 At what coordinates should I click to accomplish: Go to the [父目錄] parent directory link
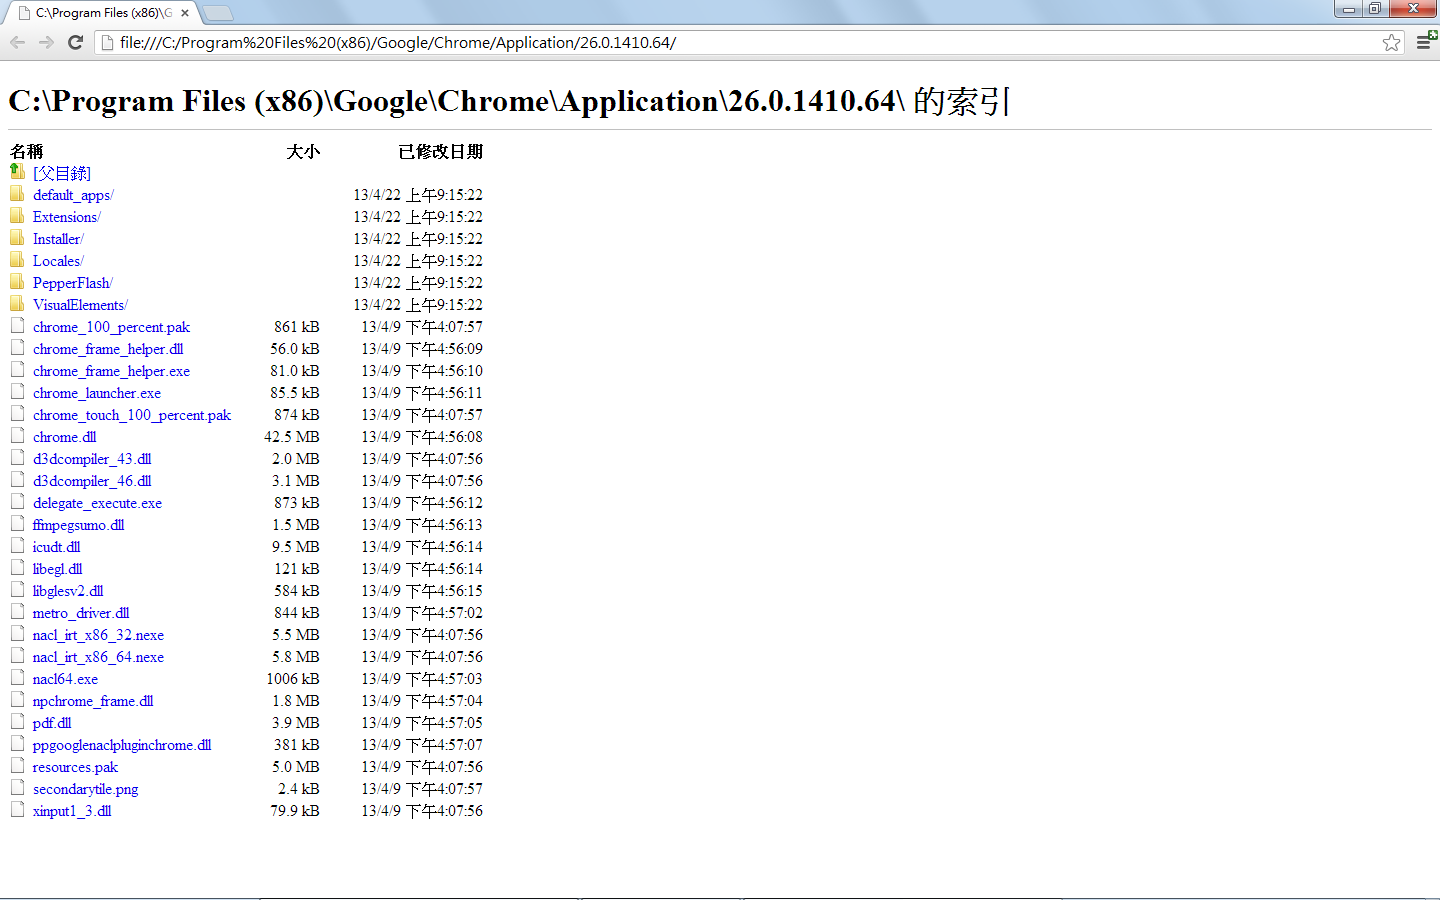pyautogui.click(x=62, y=173)
